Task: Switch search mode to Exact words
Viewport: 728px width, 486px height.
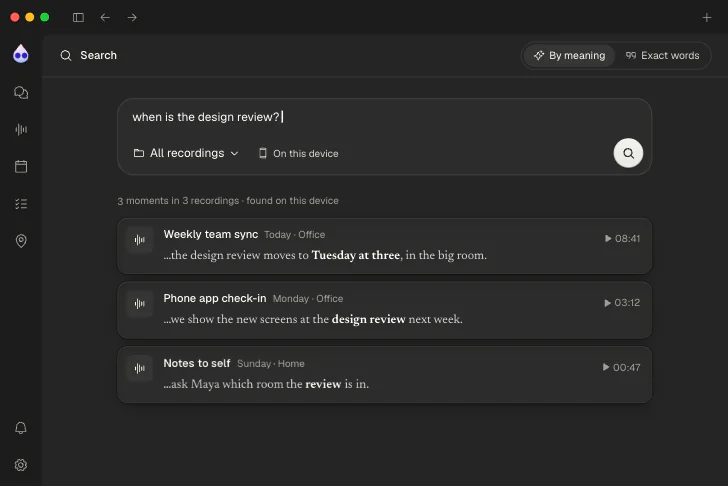Action: [663, 56]
